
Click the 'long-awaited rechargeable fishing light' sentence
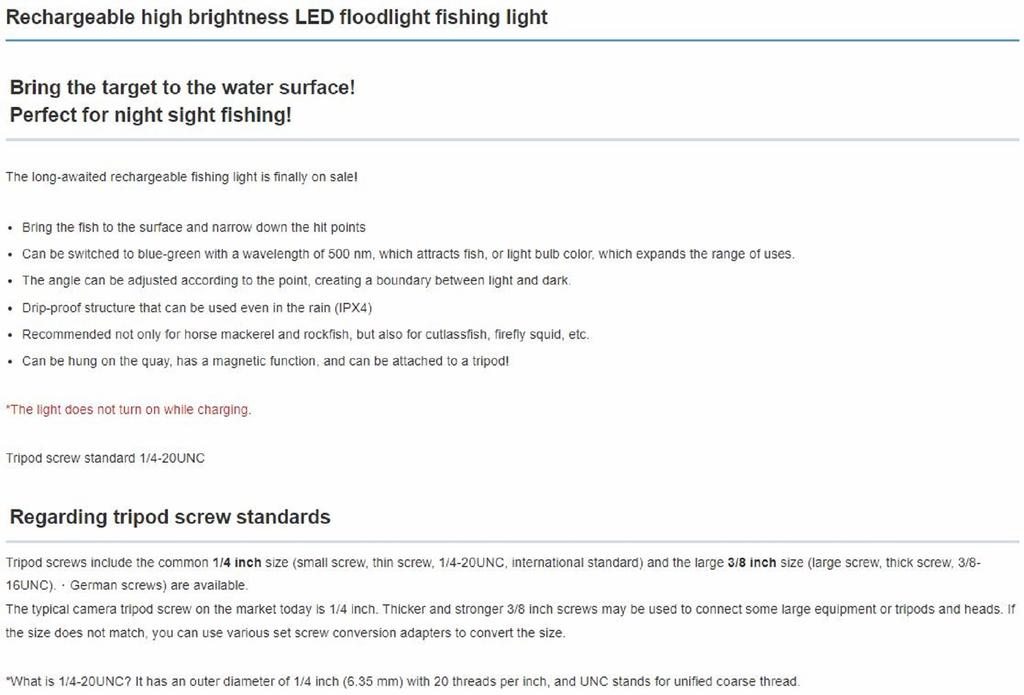click(x=181, y=177)
